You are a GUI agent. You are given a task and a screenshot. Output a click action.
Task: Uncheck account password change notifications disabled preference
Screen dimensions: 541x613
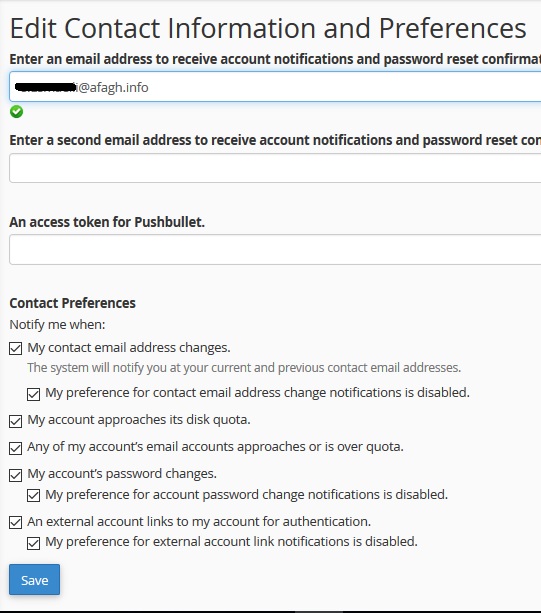pos(34,496)
